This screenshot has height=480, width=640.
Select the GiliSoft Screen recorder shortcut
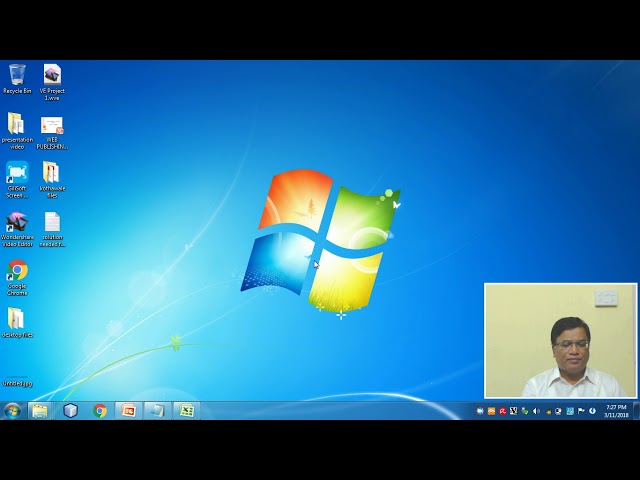click(x=17, y=180)
